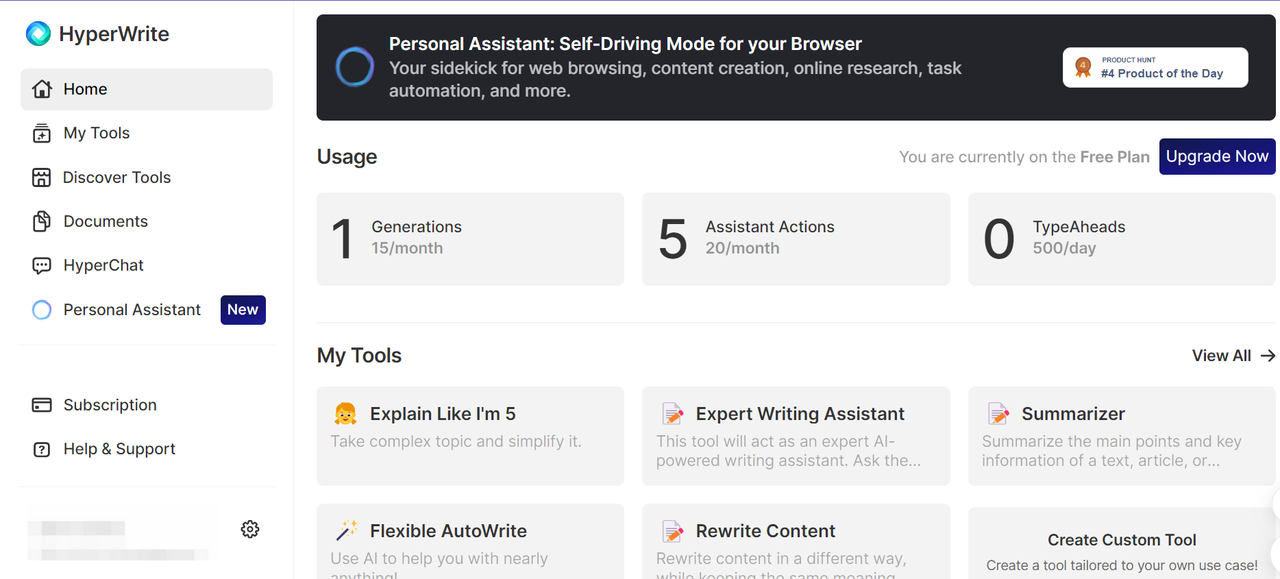Click the Personal Assistant Self-Driving Mode banner

tap(796, 67)
